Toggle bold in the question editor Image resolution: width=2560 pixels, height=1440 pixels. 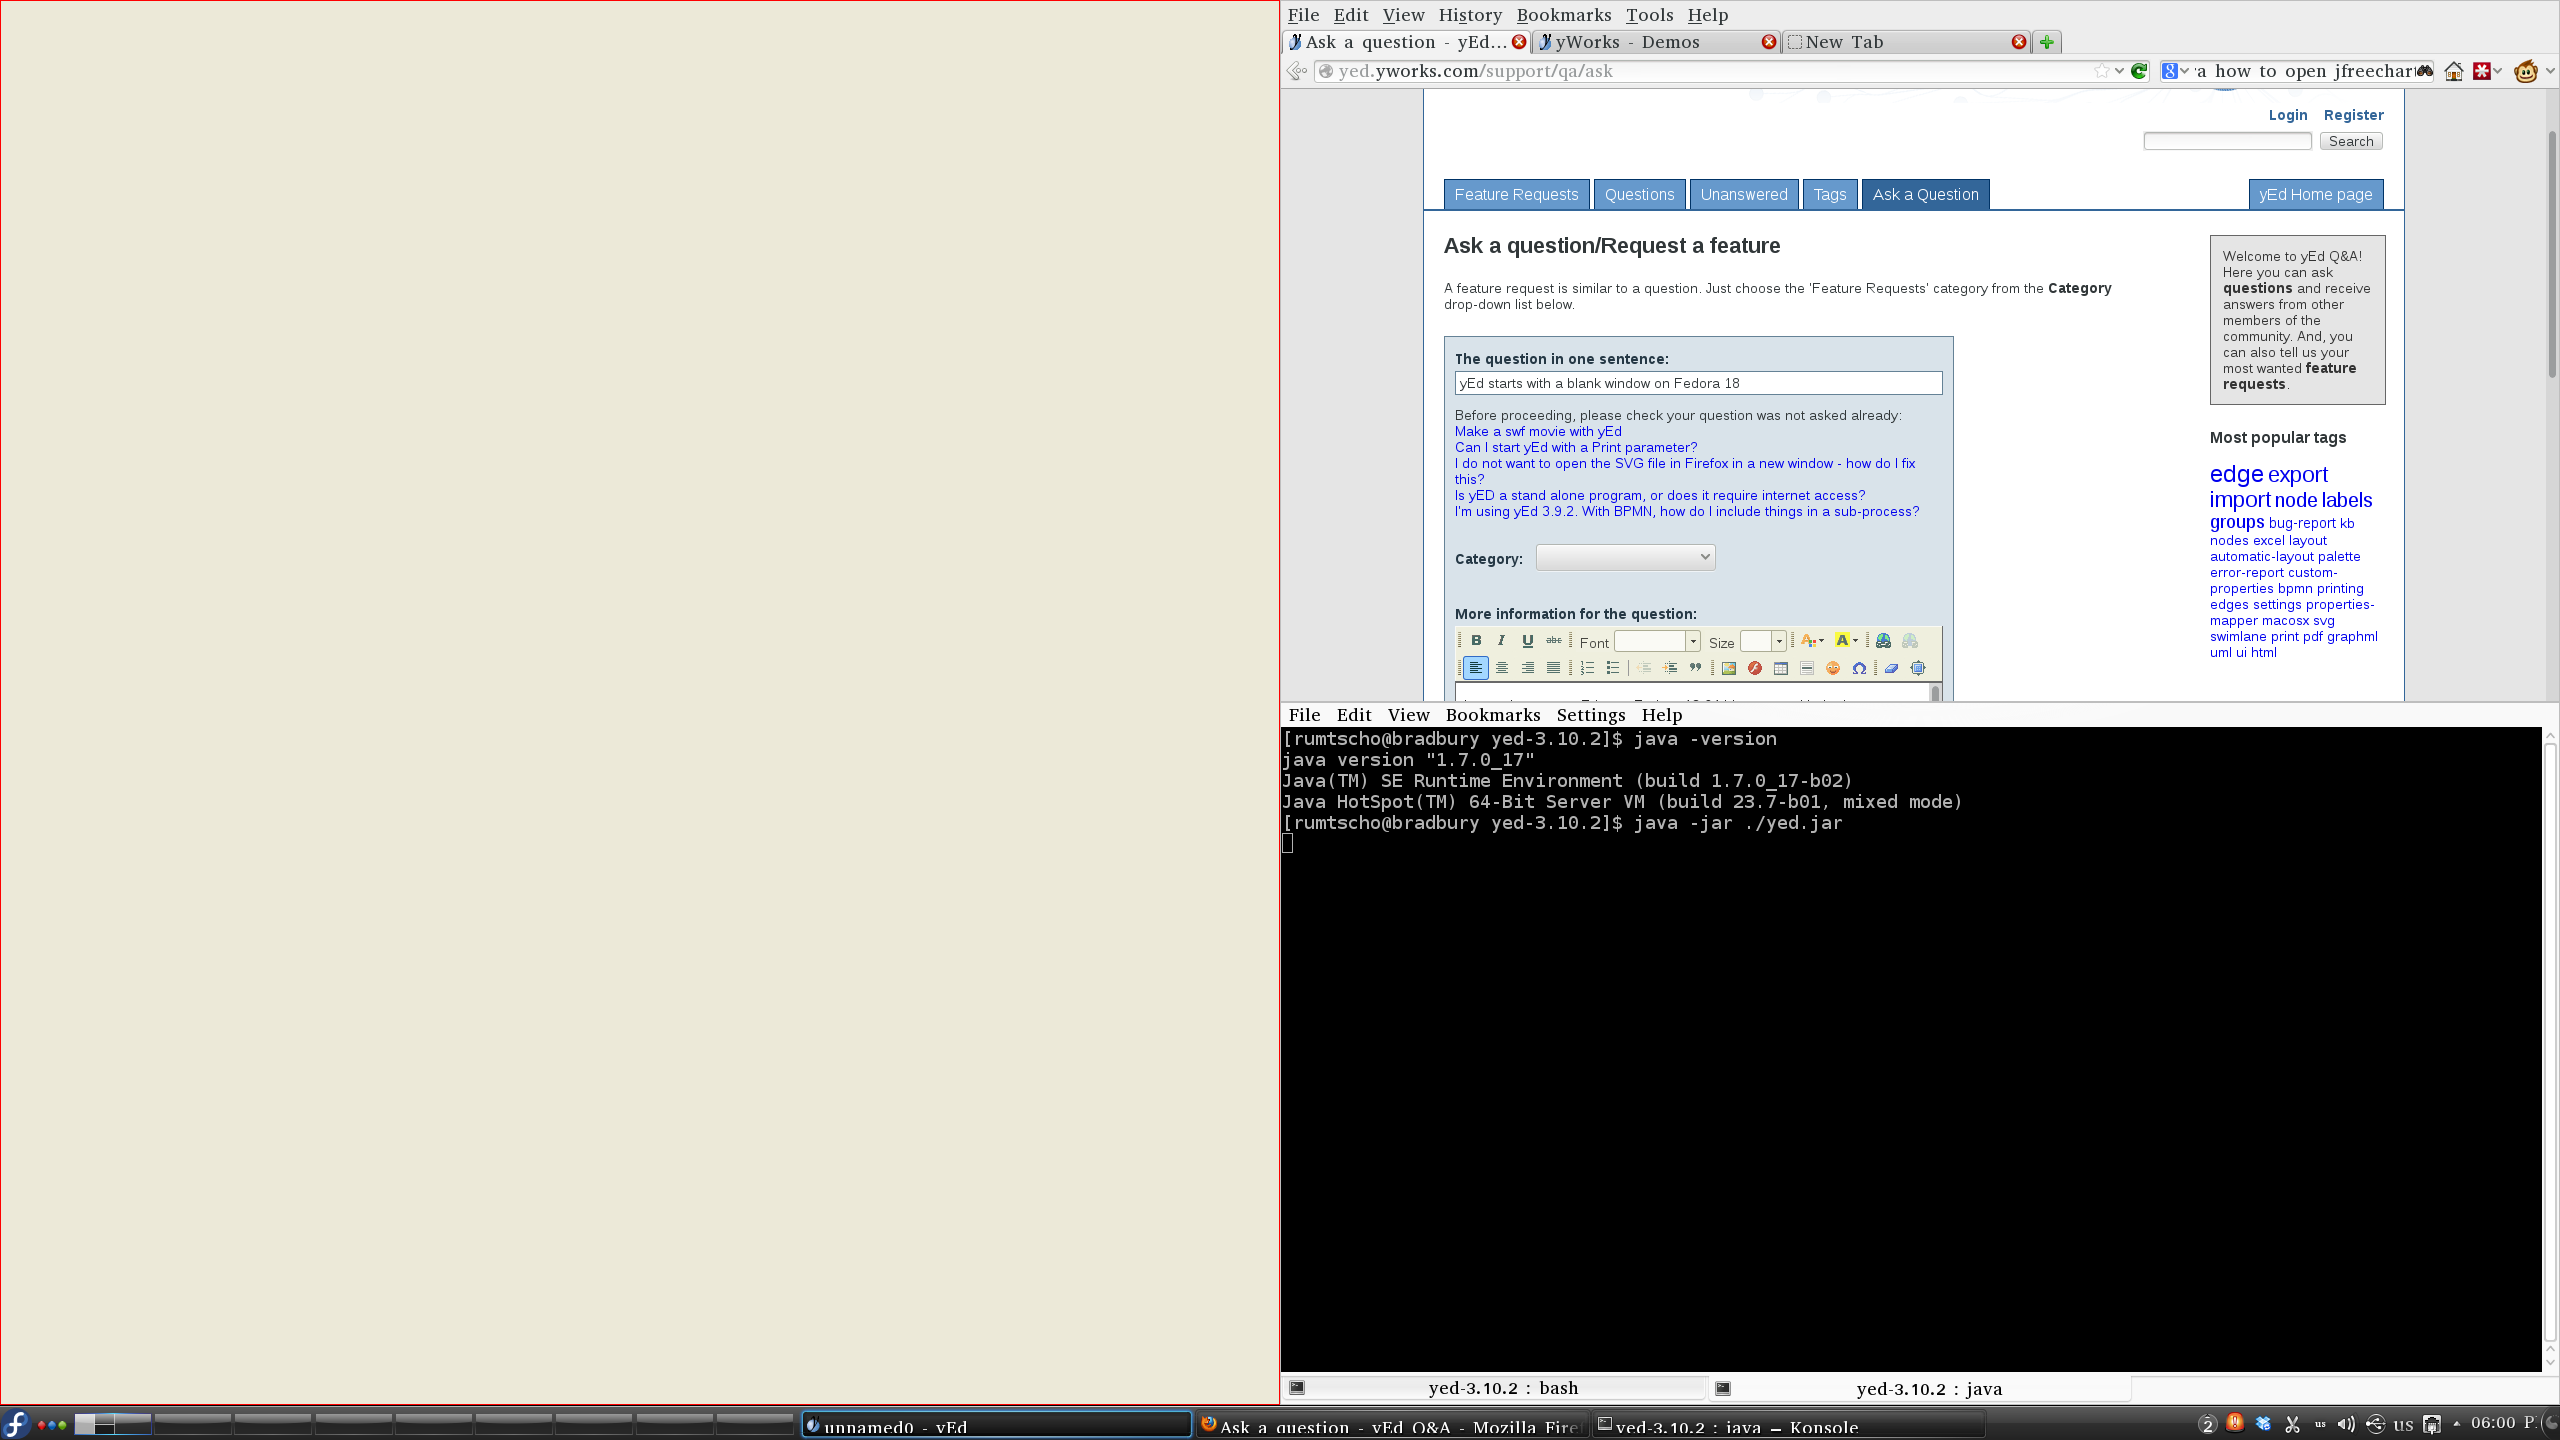(1476, 641)
